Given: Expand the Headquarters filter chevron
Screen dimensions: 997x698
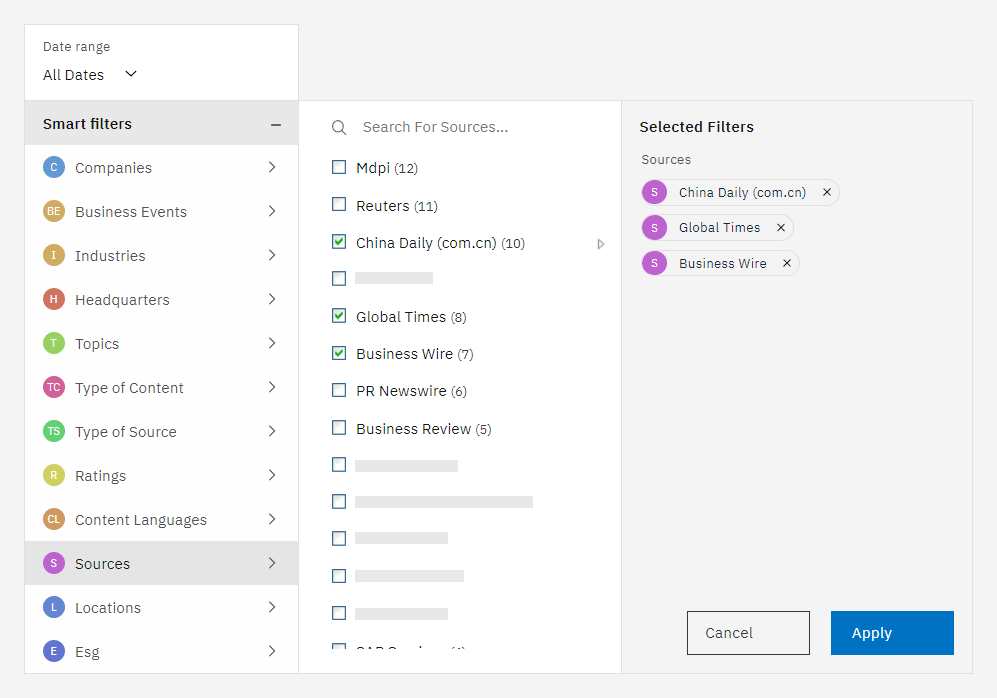Looking at the screenshot, I should tap(272, 299).
